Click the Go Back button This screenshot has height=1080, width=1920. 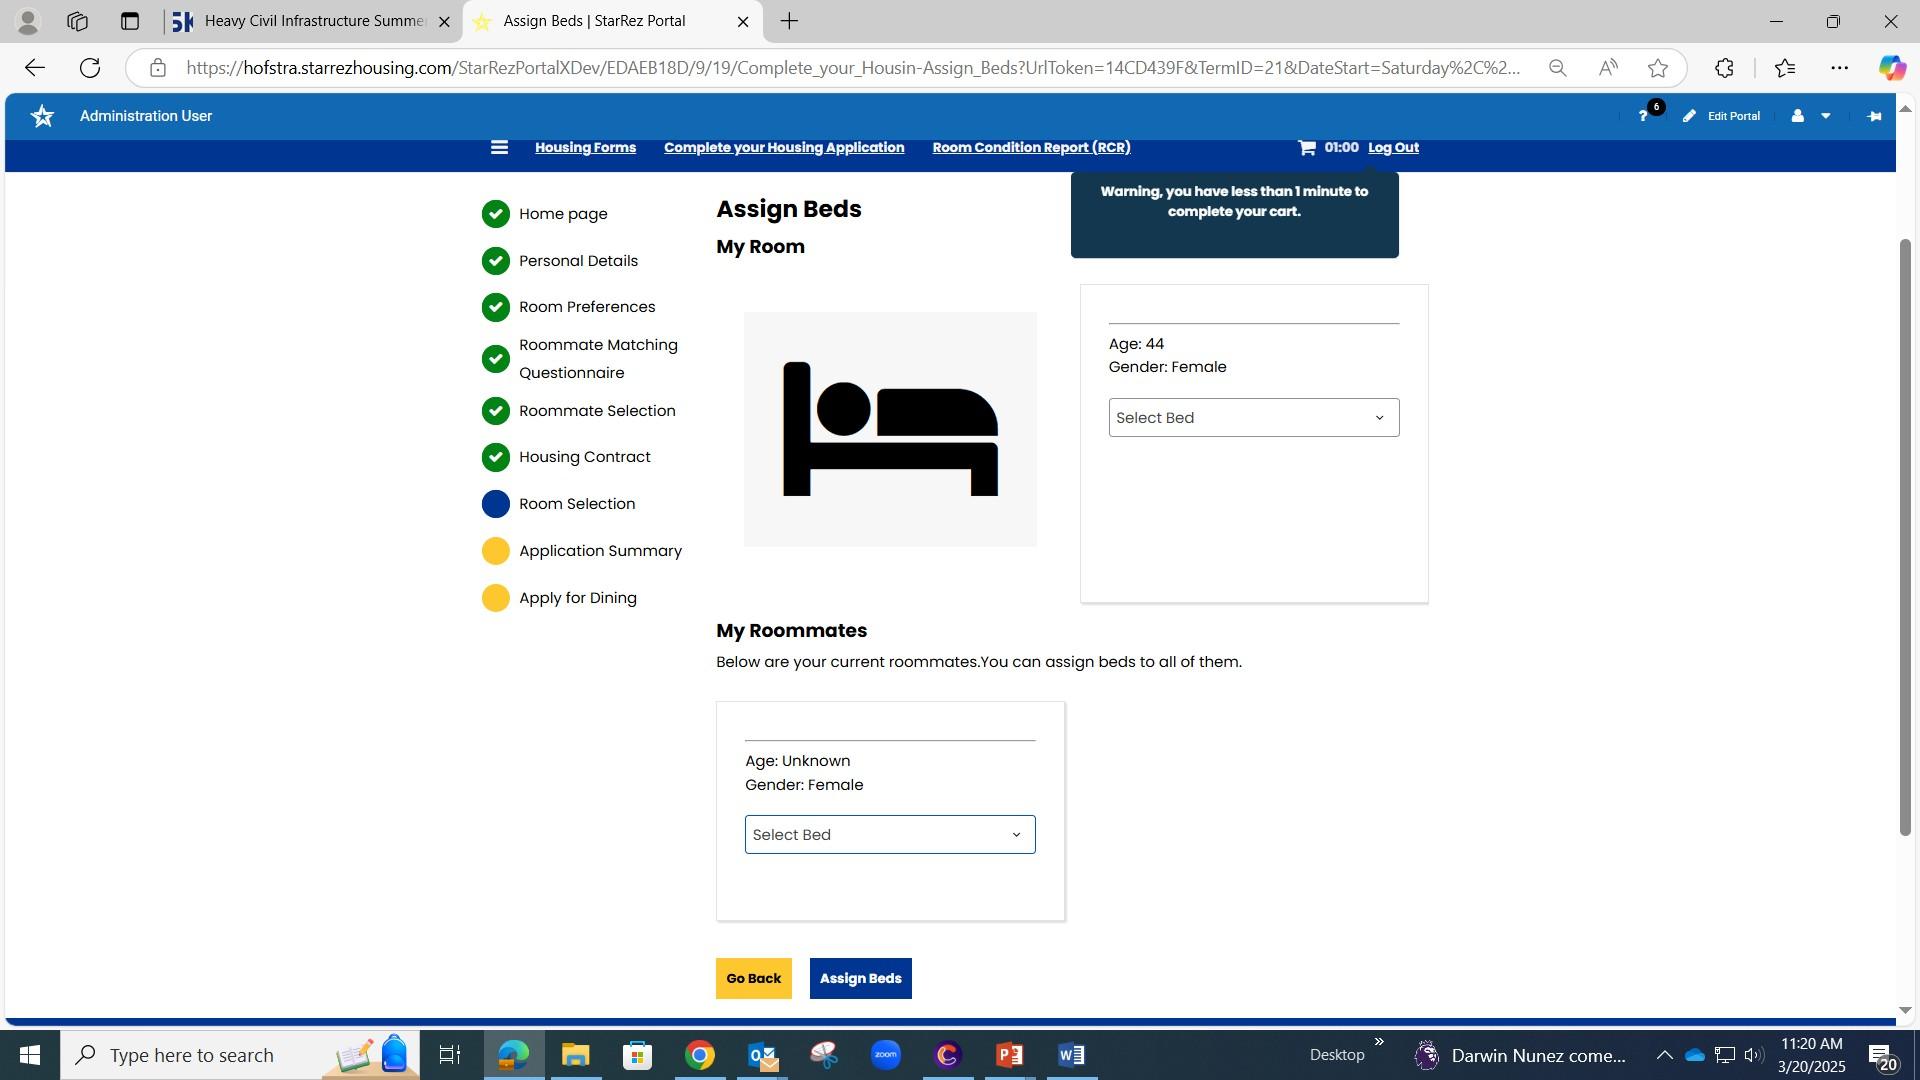tap(753, 979)
